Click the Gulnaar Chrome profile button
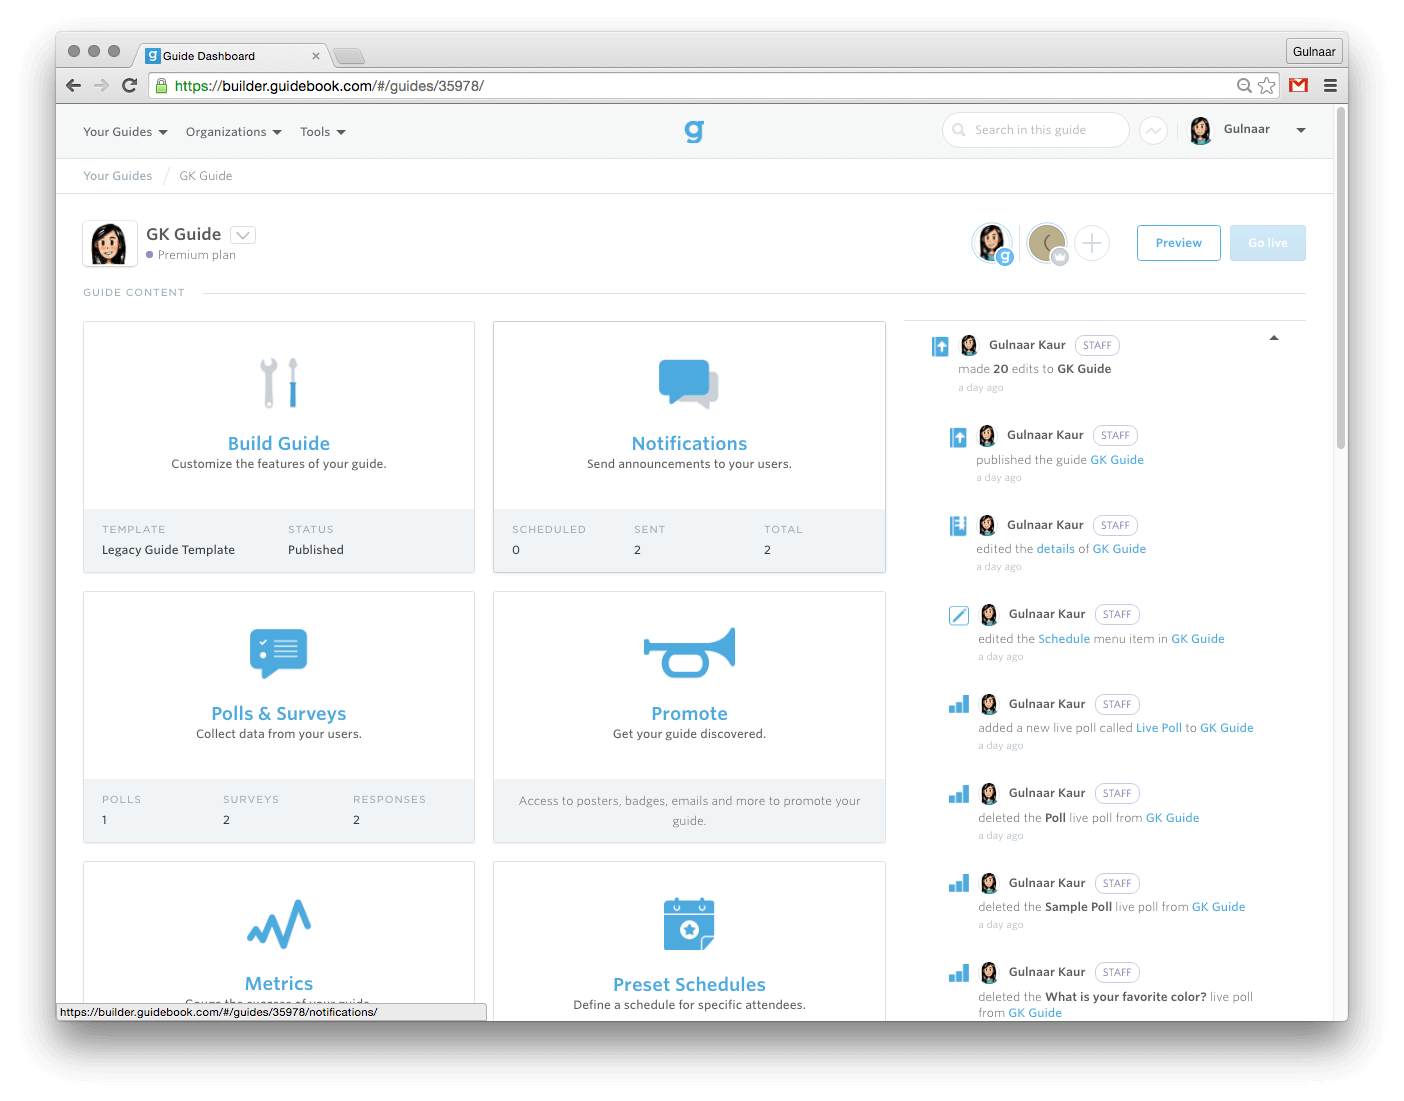Image resolution: width=1404 pixels, height=1101 pixels. tap(1314, 52)
